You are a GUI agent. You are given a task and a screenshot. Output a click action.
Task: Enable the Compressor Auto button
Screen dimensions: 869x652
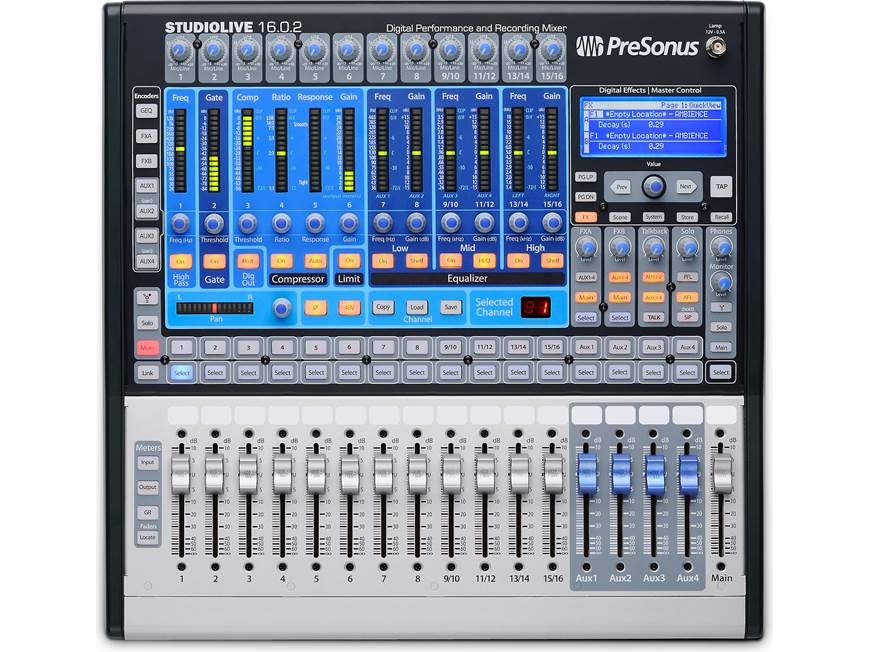315,261
